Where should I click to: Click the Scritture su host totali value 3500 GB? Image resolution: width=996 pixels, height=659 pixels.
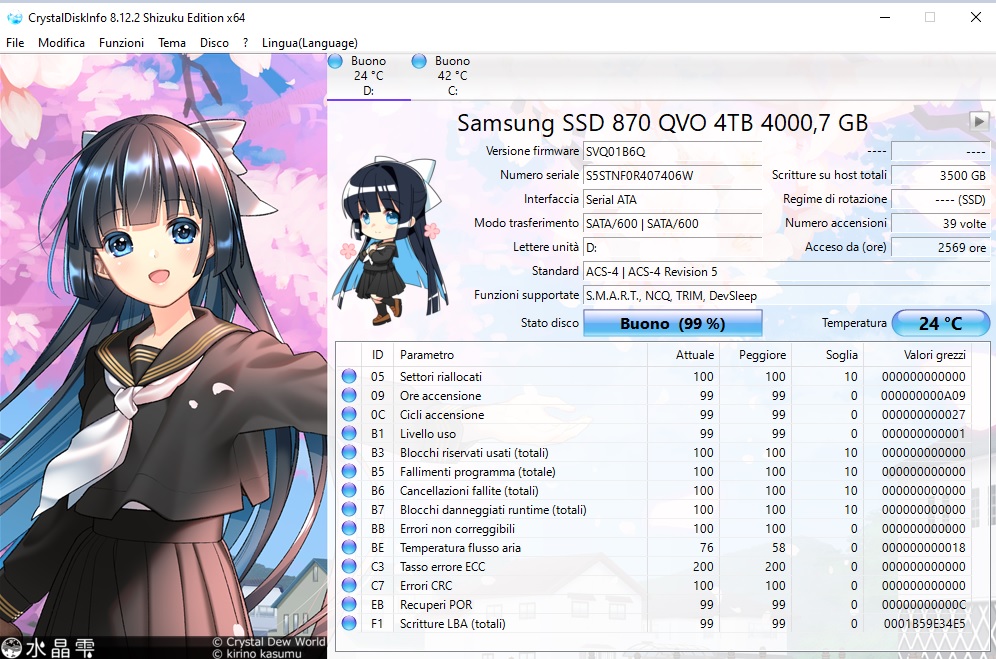click(940, 175)
